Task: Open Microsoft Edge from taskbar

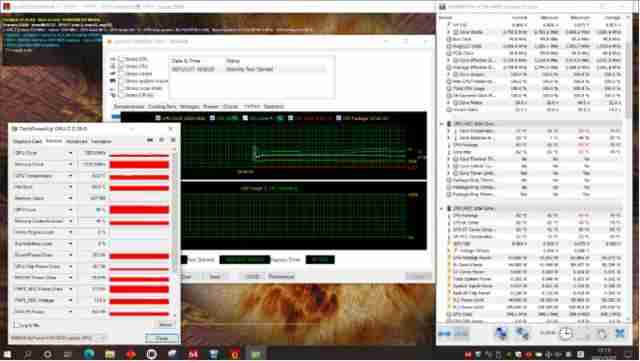Action: [x=89, y=354]
